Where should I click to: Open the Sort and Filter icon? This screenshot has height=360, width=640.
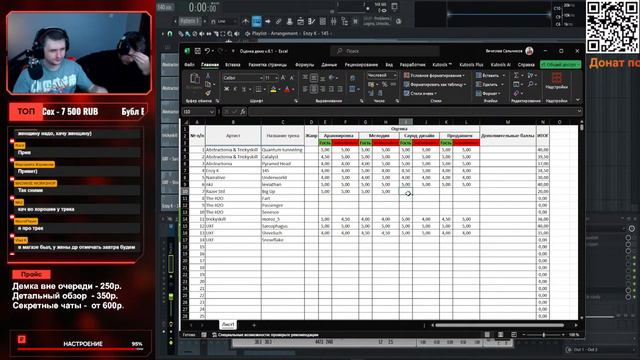coord(530,76)
